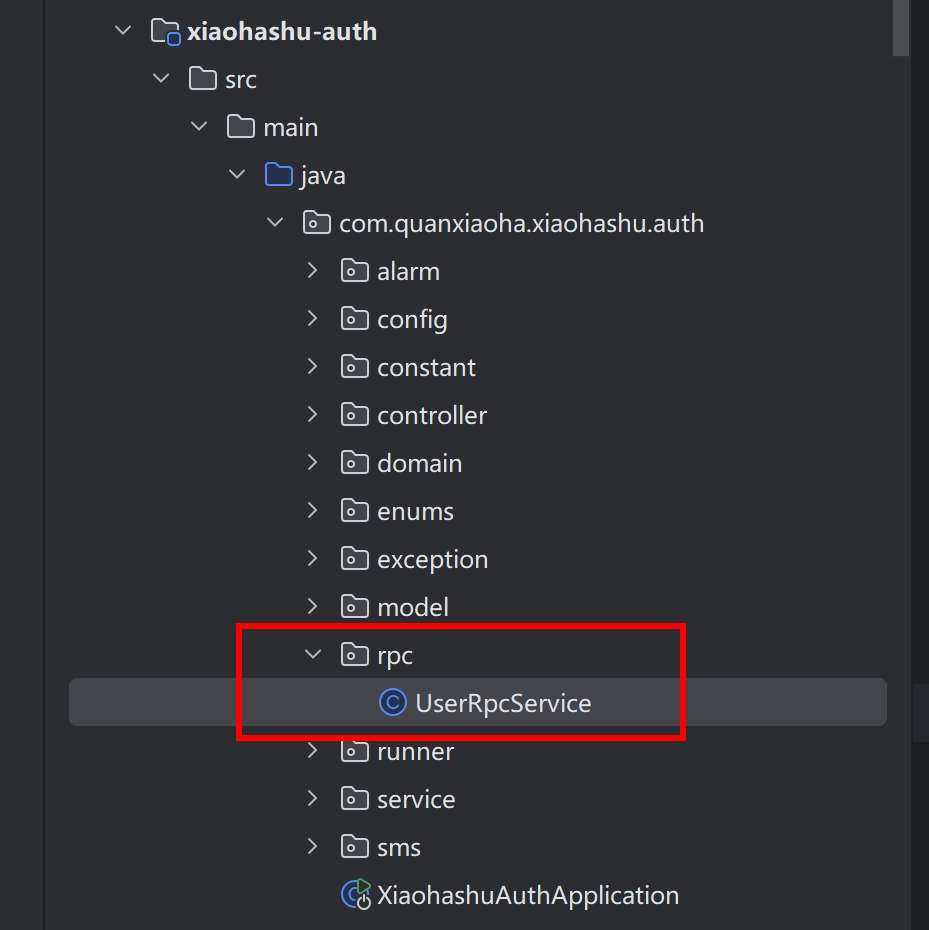Expand the config package chevron

[313, 319]
